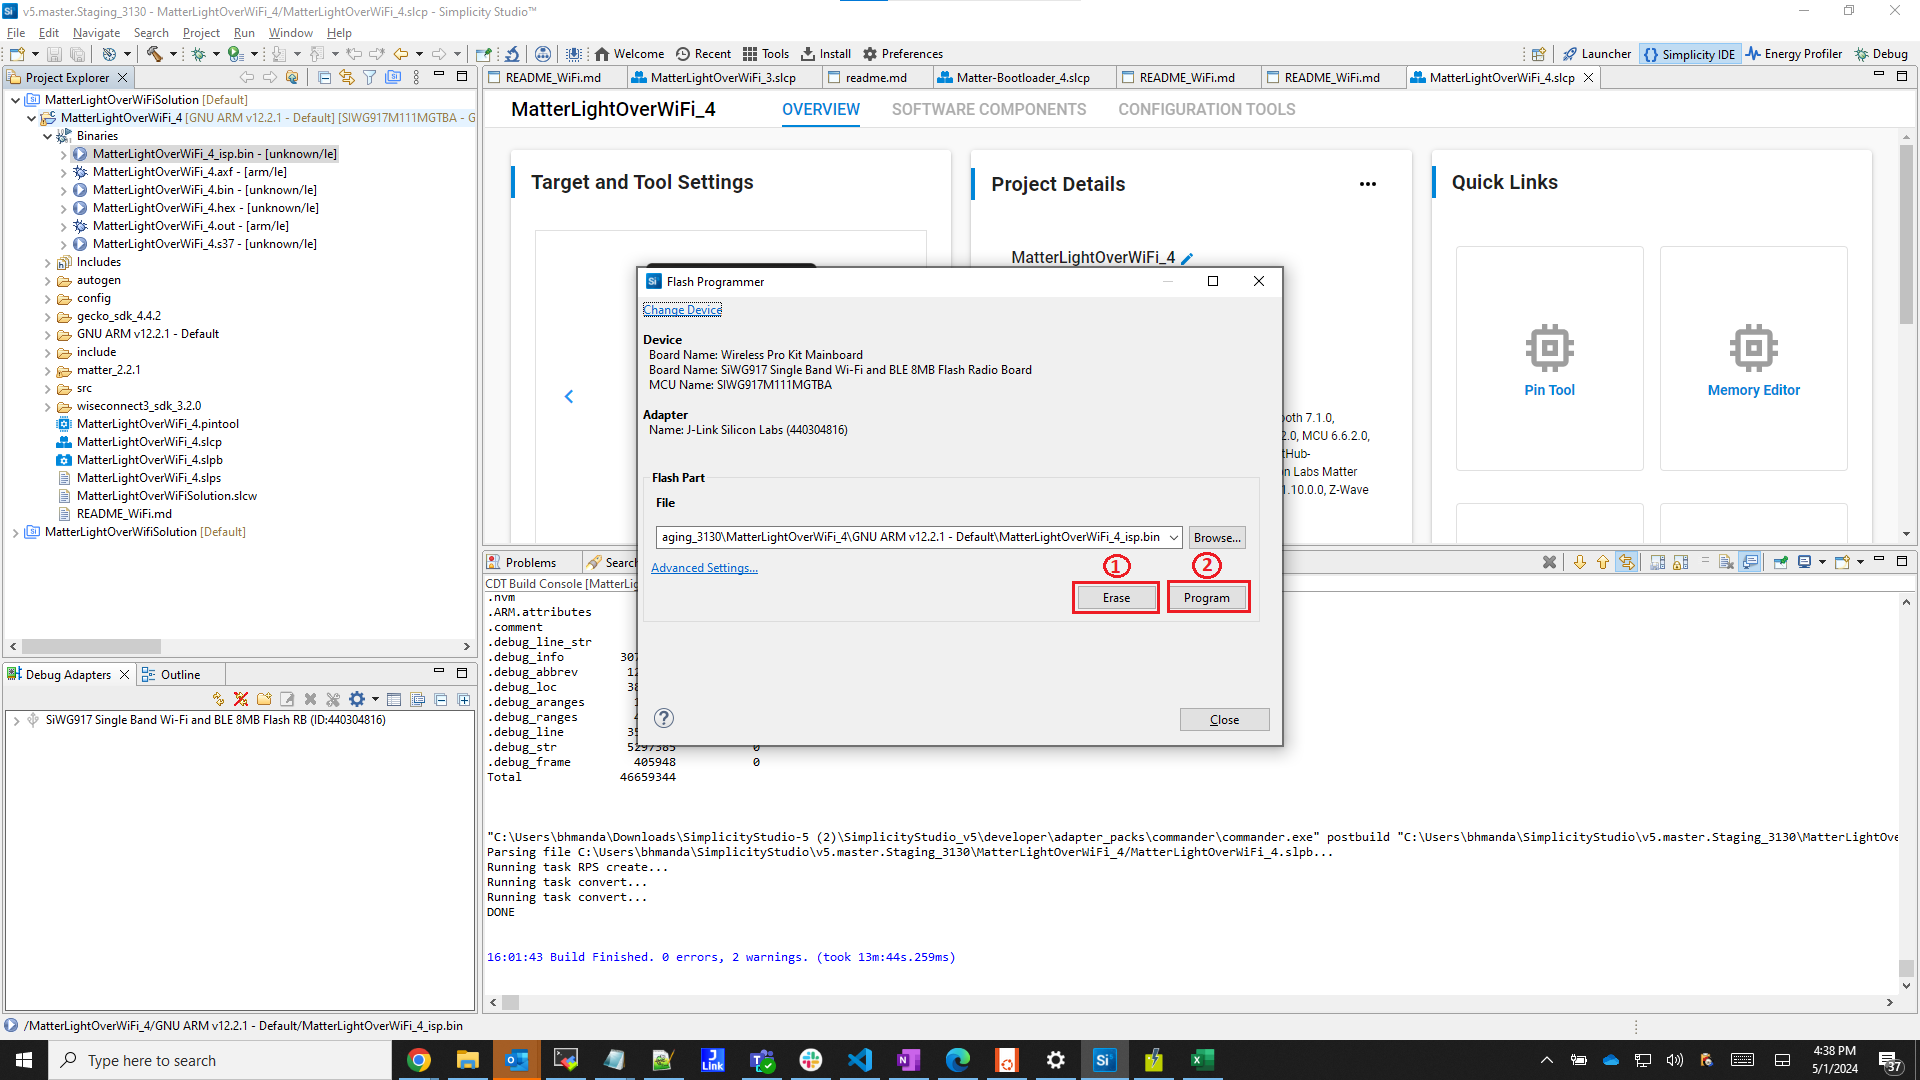
Task: Open the Problems tab
Action: 530,563
